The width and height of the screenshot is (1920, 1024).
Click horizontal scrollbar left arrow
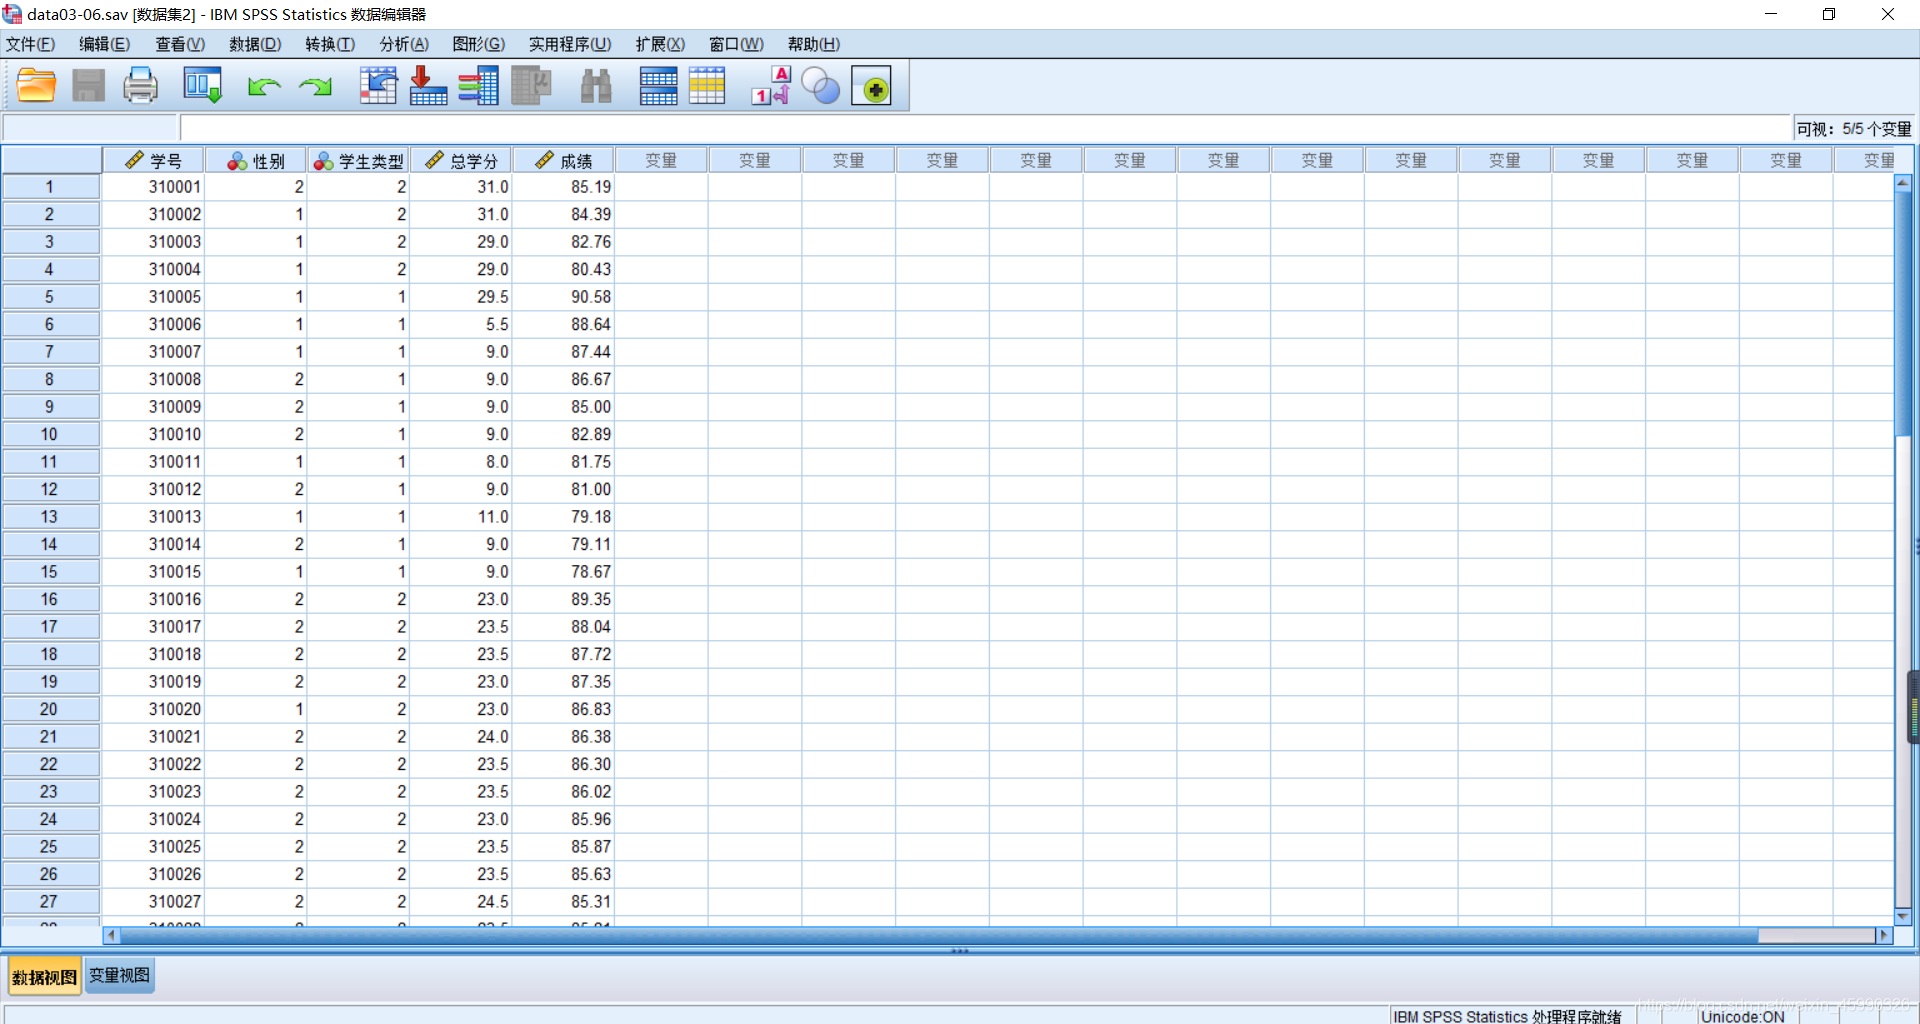[111, 935]
